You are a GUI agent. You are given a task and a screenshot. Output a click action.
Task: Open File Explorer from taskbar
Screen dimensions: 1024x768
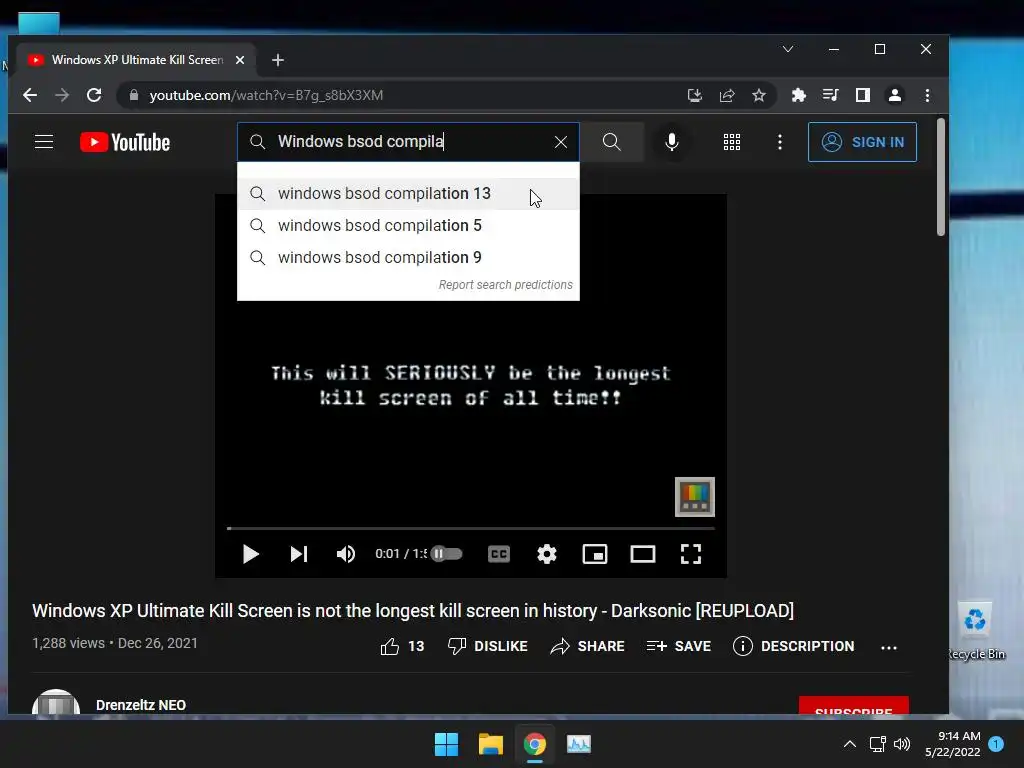(x=490, y=744)
